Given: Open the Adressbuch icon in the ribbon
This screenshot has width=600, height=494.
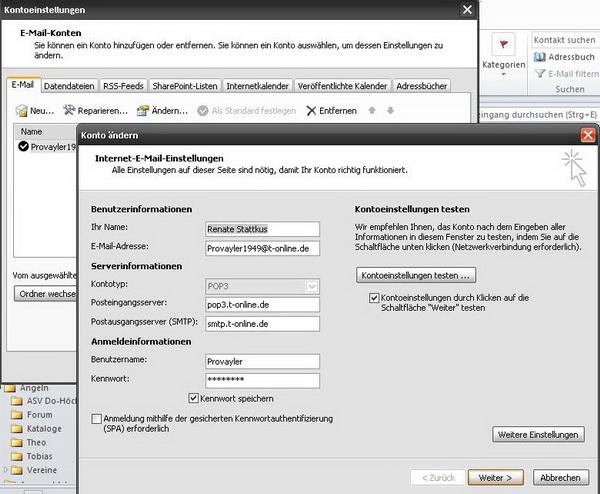Looking at the screenshot, I should 540,57.
